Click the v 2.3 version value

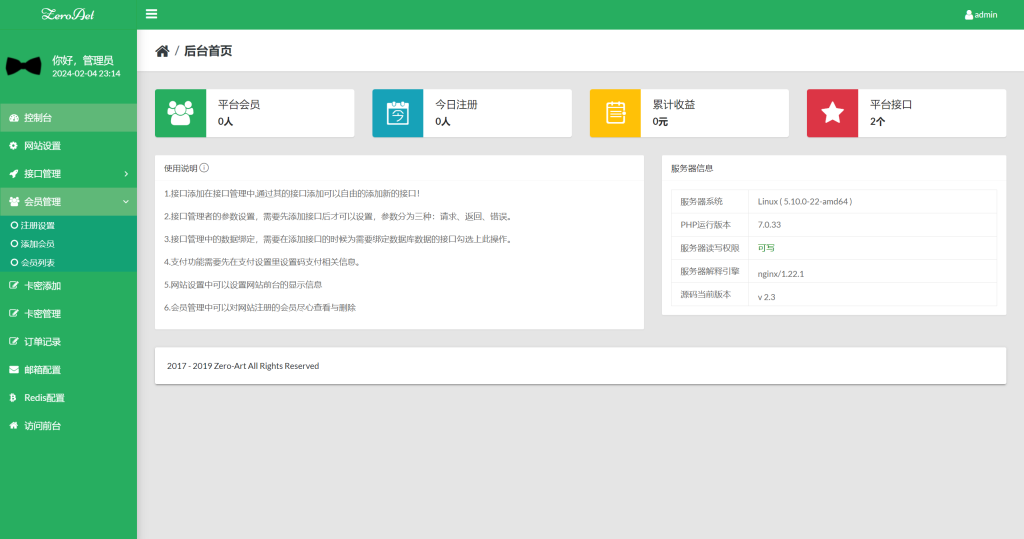[766, 297]
